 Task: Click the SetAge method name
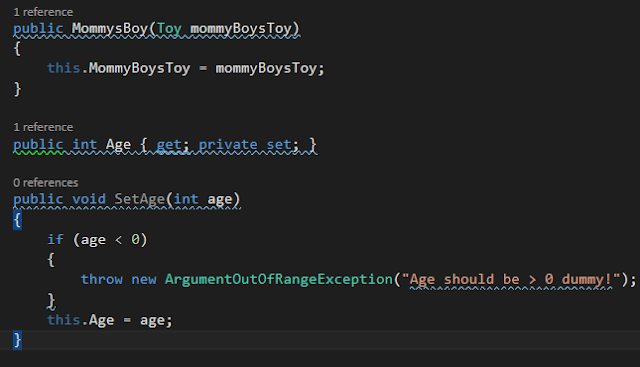click(139, 199)
